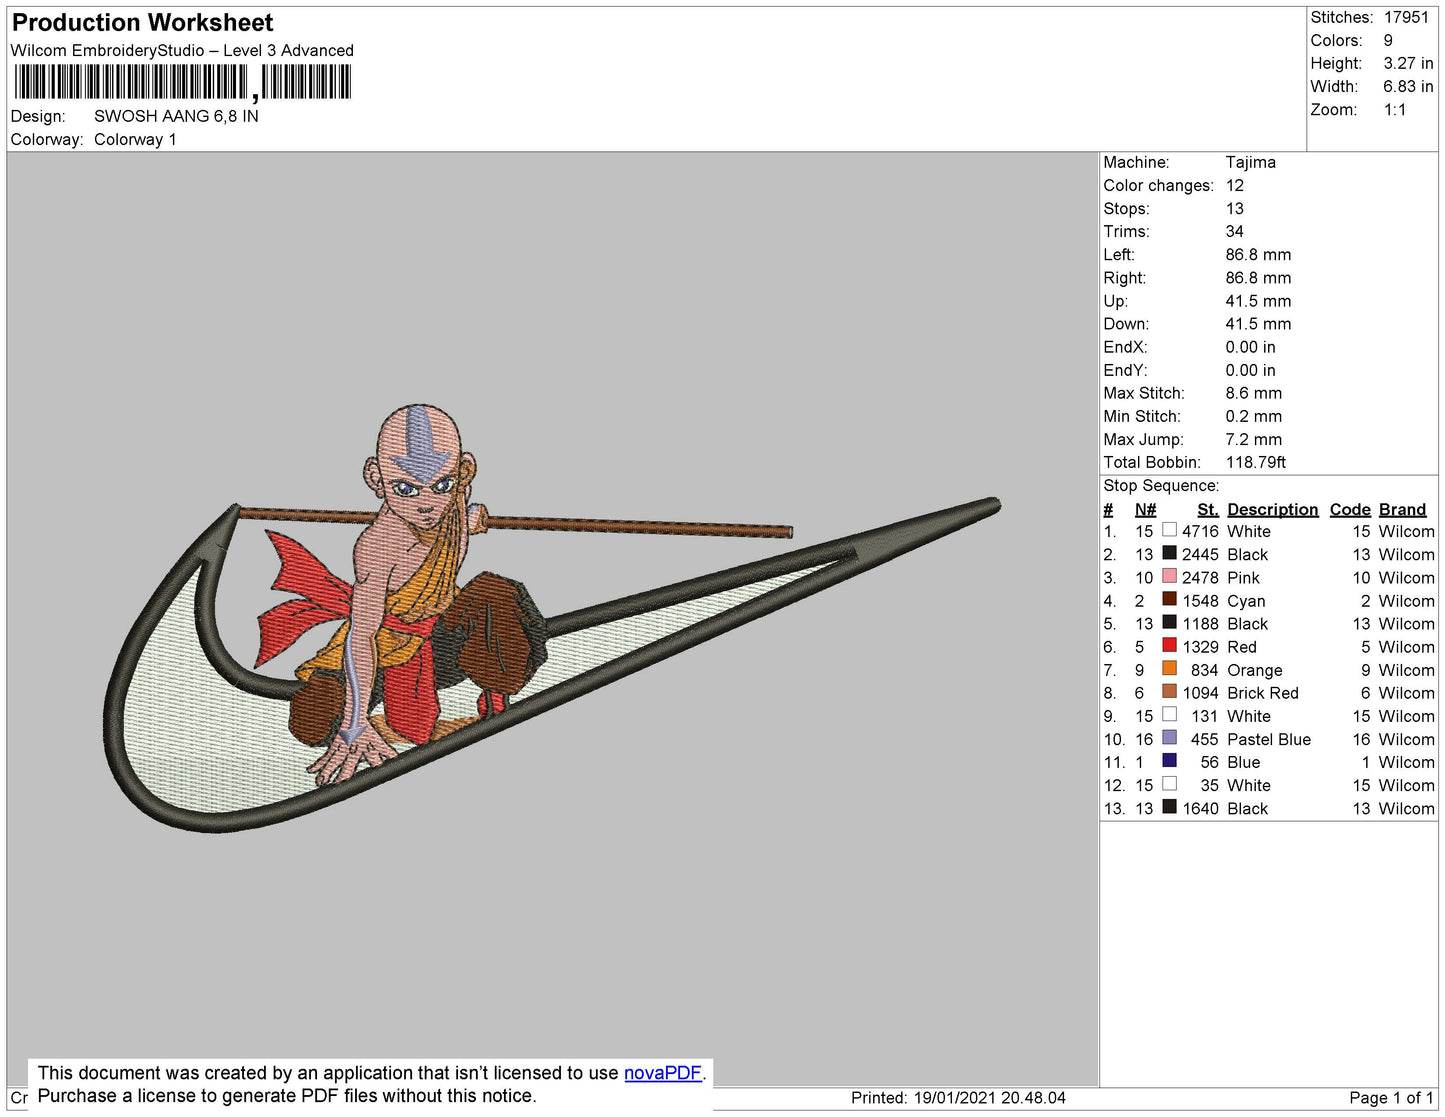Click the design name SWOSH AANG 6,8 IN
This screenshot has width=1445, height=1117.
176,116
